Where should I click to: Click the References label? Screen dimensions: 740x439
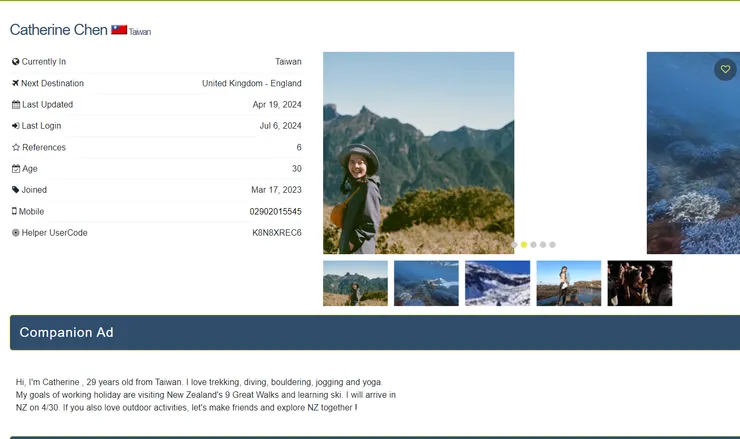pos(44,147)
